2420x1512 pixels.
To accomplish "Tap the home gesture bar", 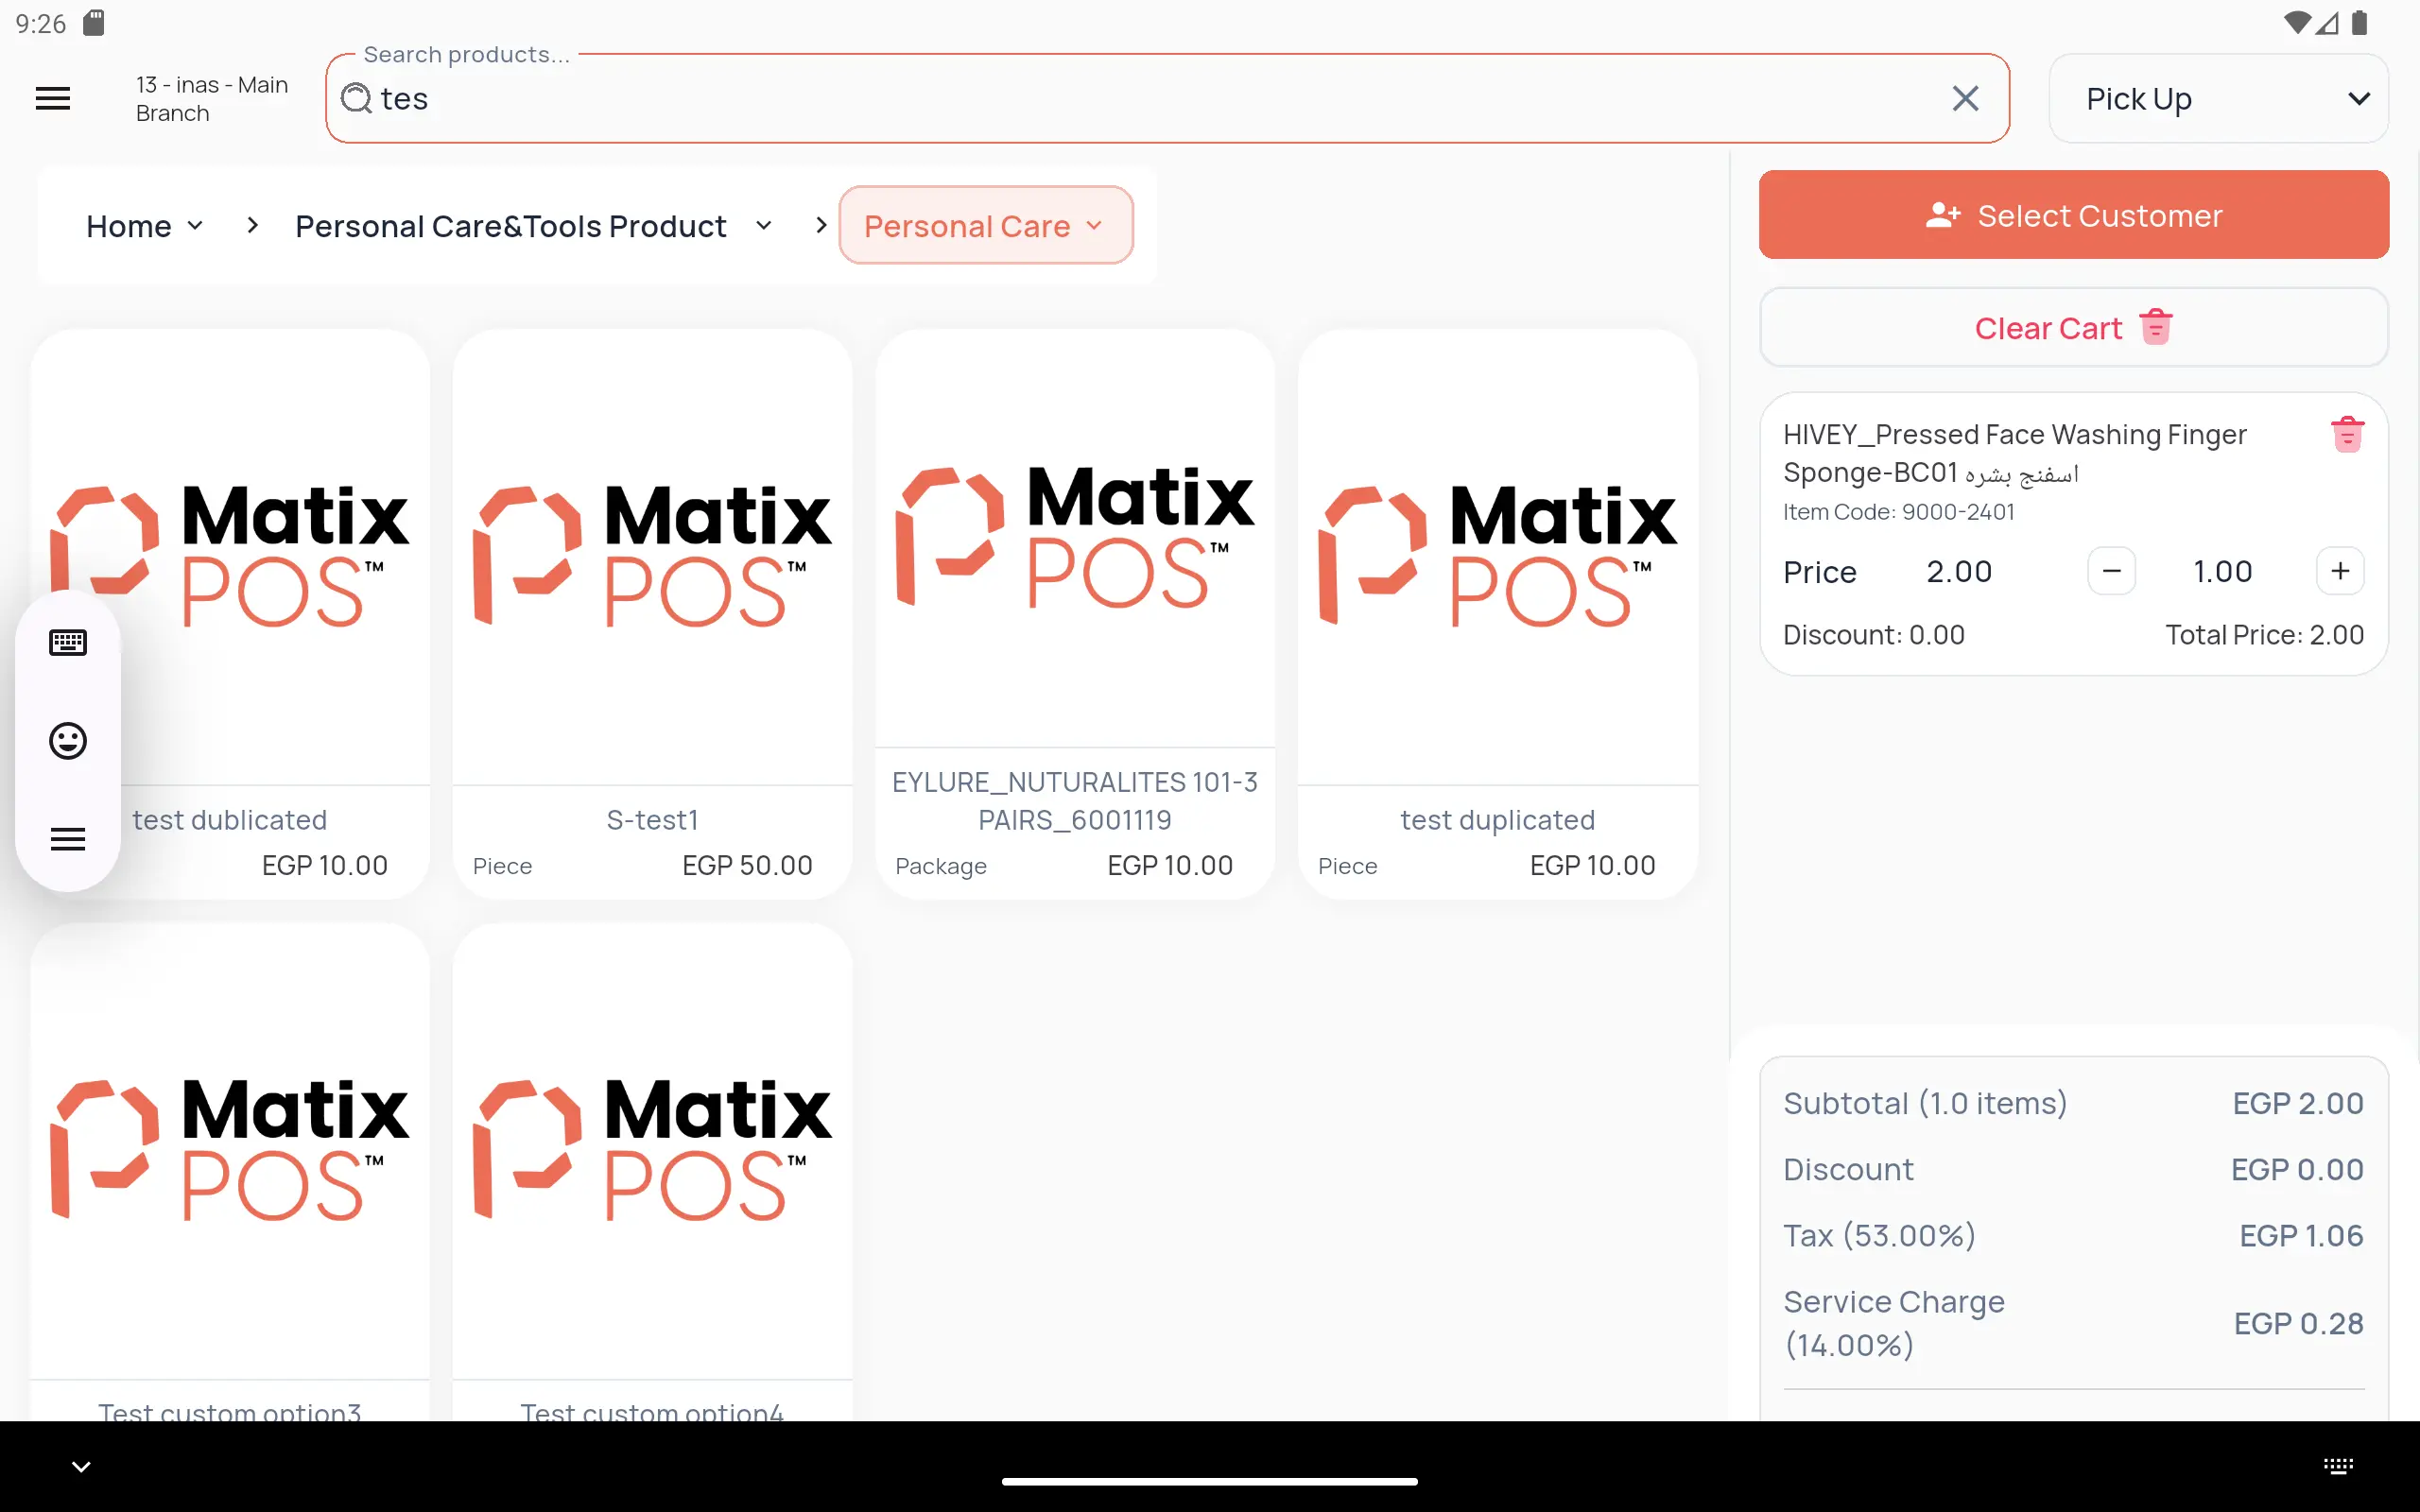I will [1209, 1481].
